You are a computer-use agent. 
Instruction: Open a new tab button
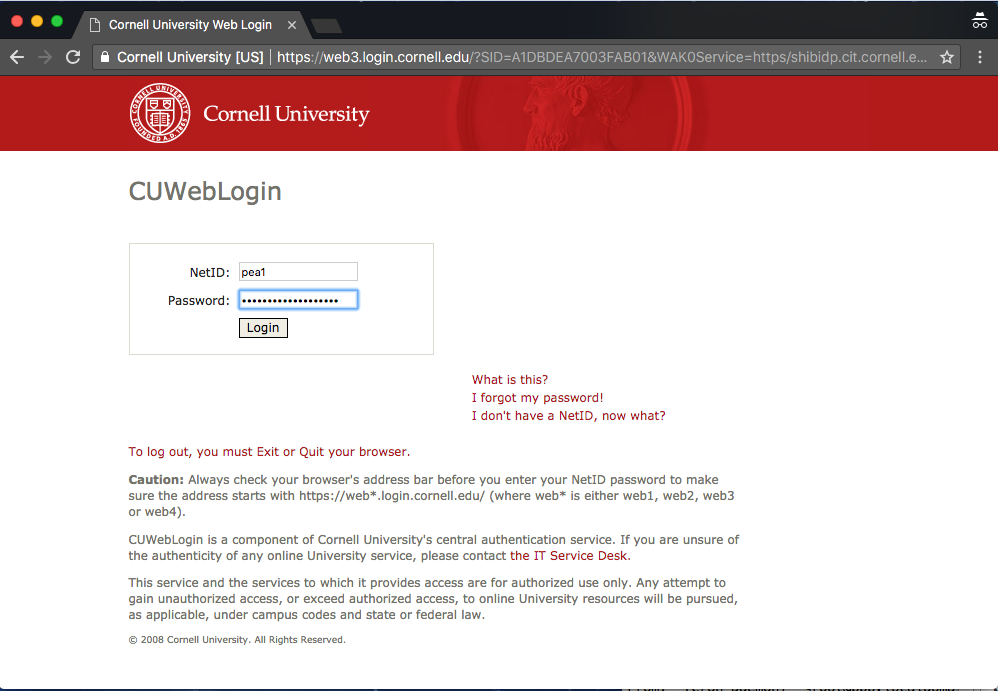click(327, 25)
